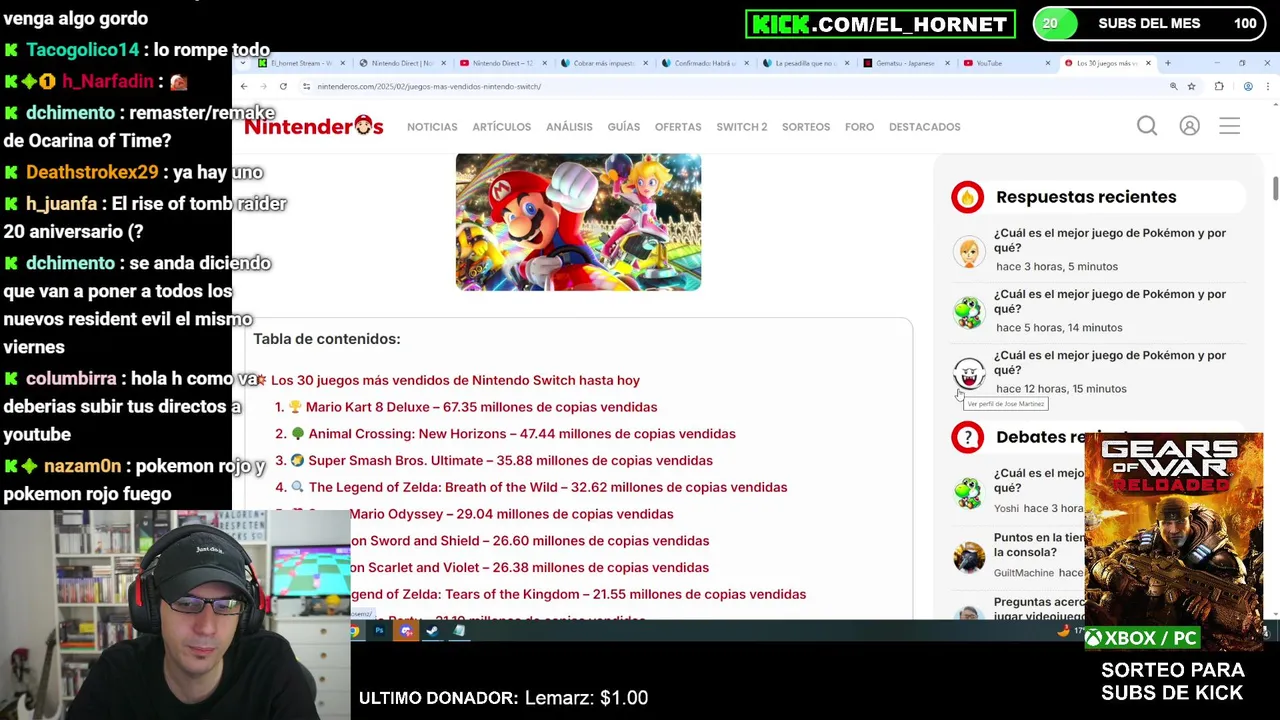Screen dimensions: 1280x720
Task: Click the Respuestas recientes heading
Action: pos(1086,197)
